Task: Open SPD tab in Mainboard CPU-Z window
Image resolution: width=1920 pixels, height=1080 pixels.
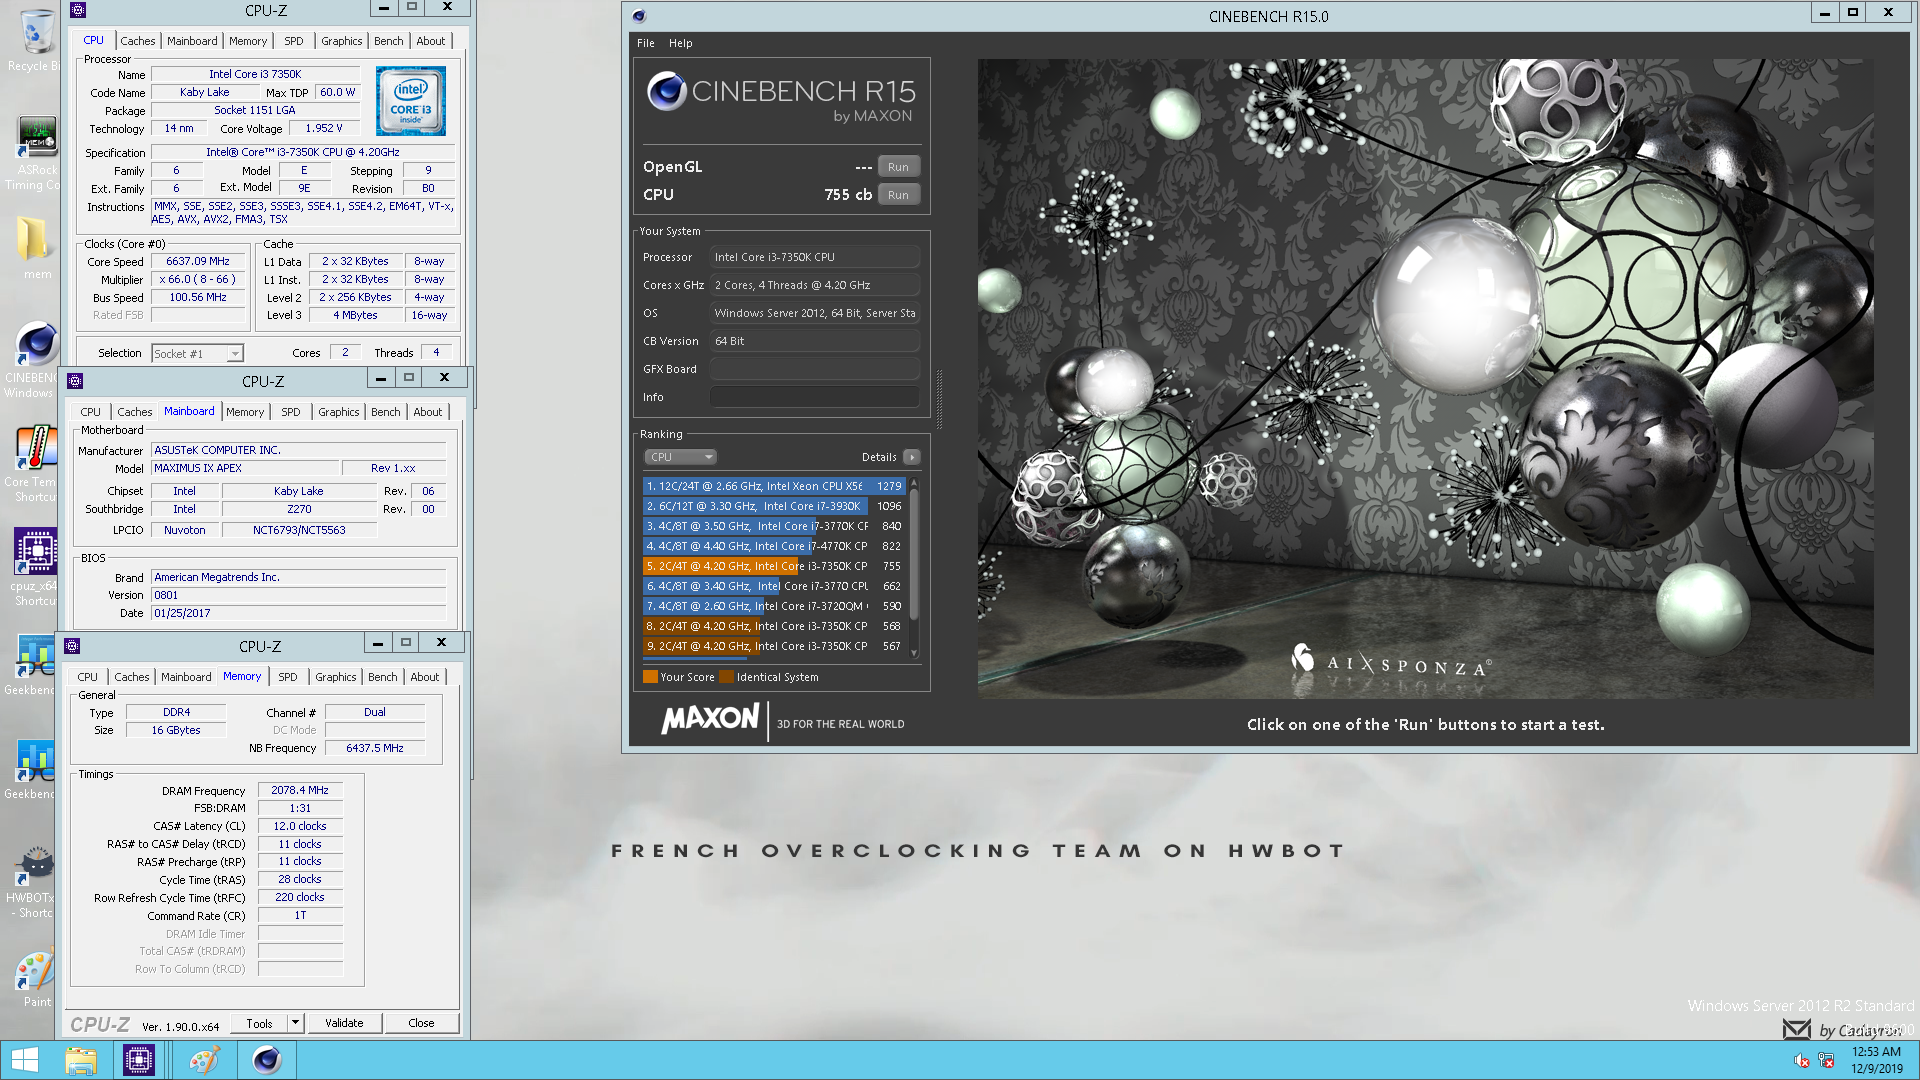Action: [x=291, y=412]
